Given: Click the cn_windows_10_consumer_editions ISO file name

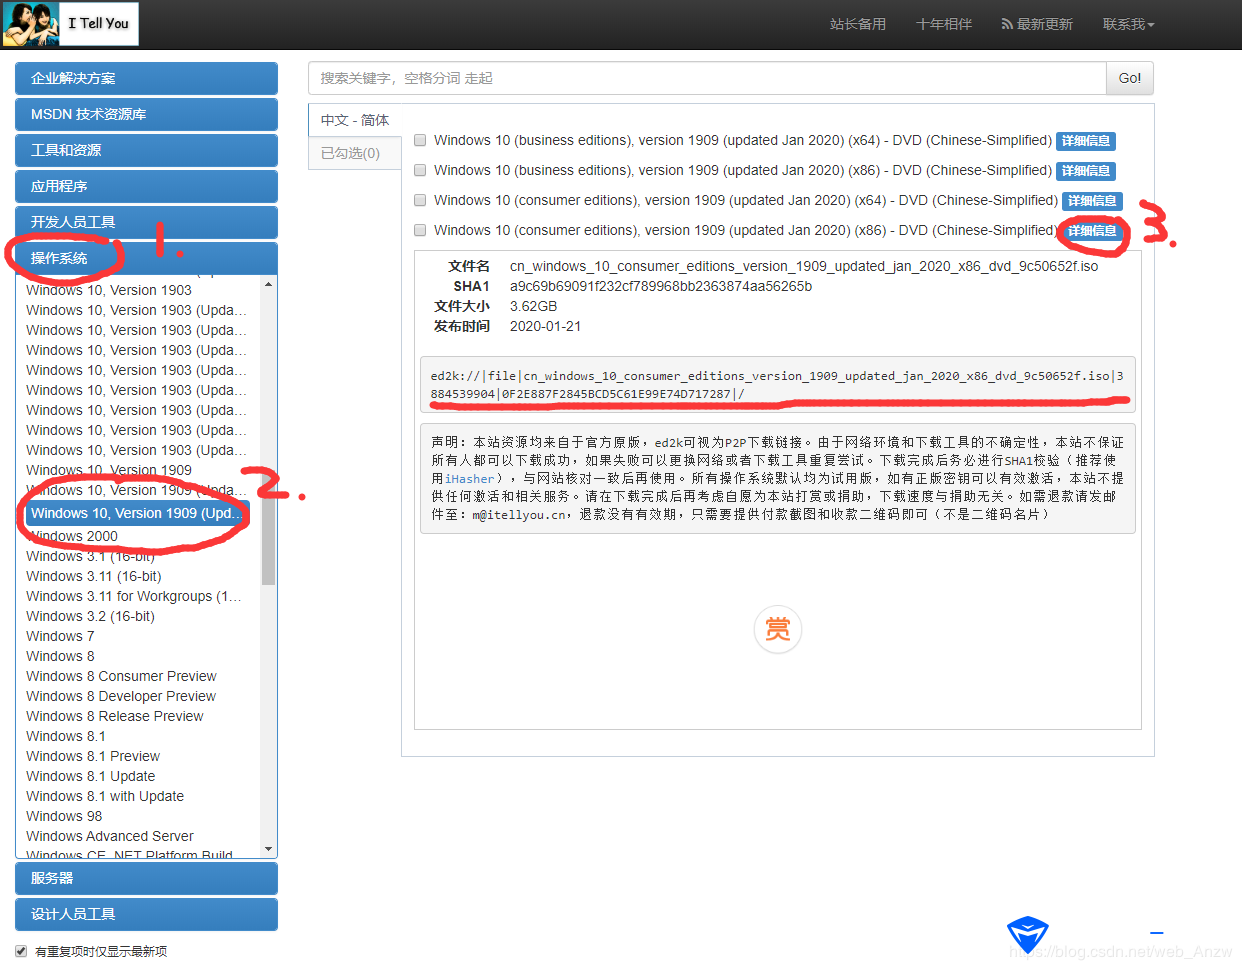Looking at the screenshot, I should [804, 266].
